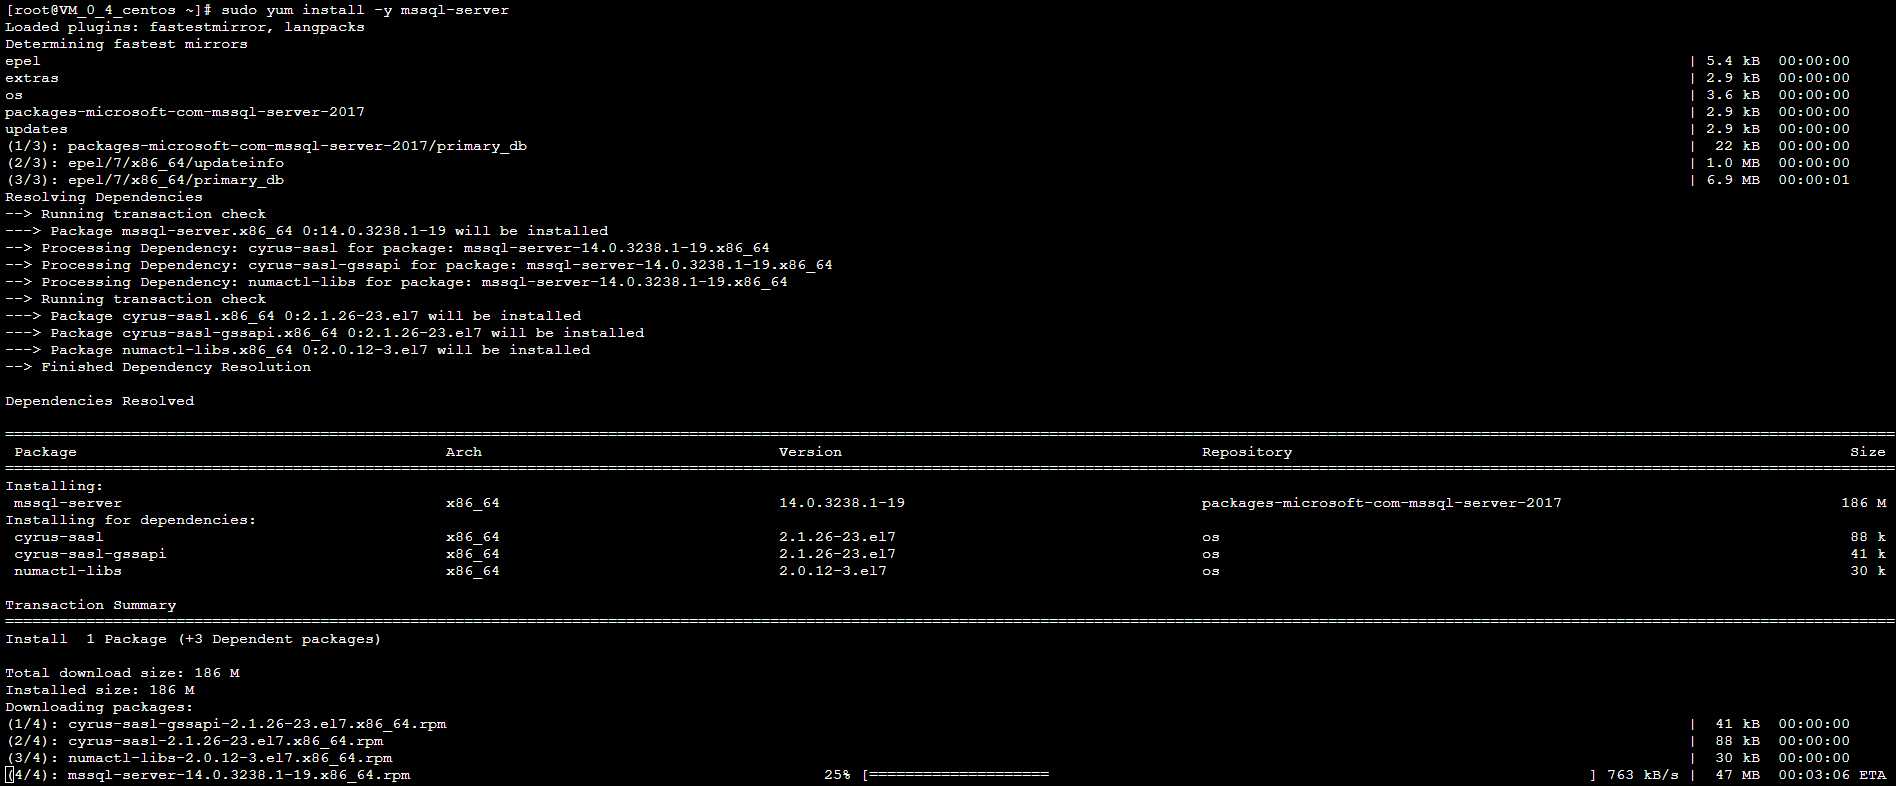Click the '25%' download progress percentage
This screenshot has width=1896, height=786.
(x=837, y=775)
